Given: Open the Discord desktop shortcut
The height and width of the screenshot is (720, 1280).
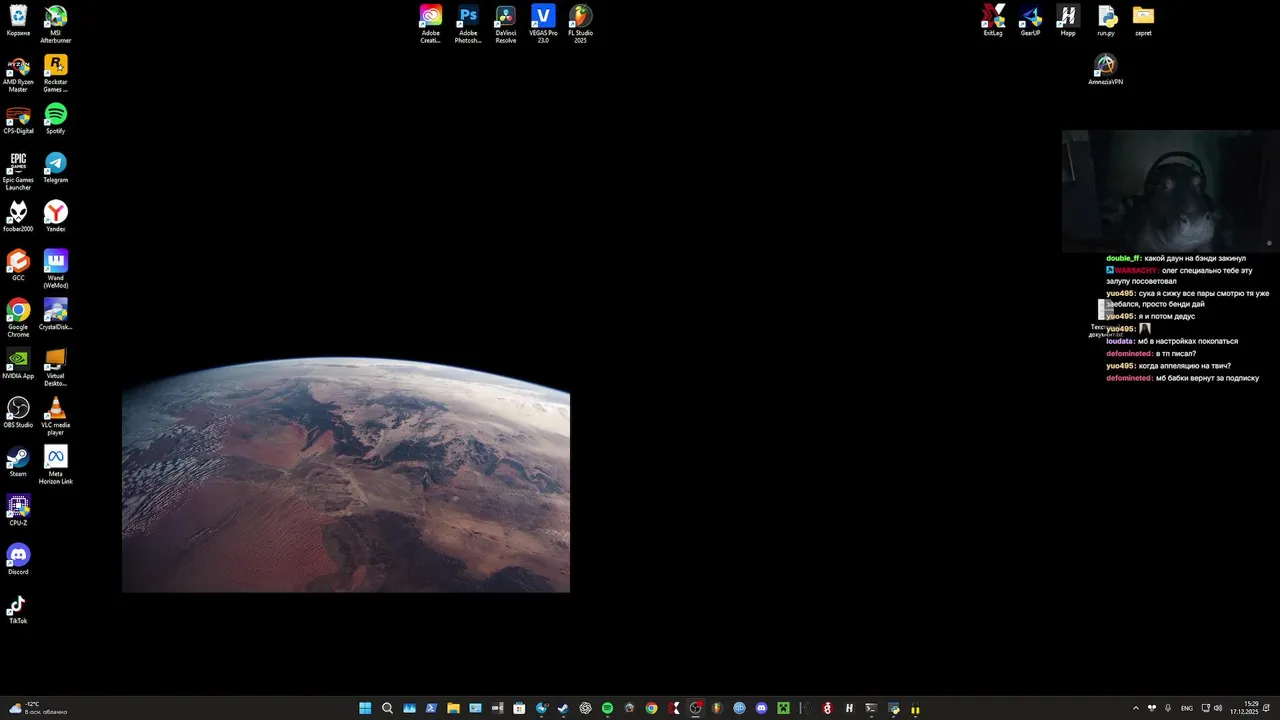Looking at the screenshot, I should point(18,560).
